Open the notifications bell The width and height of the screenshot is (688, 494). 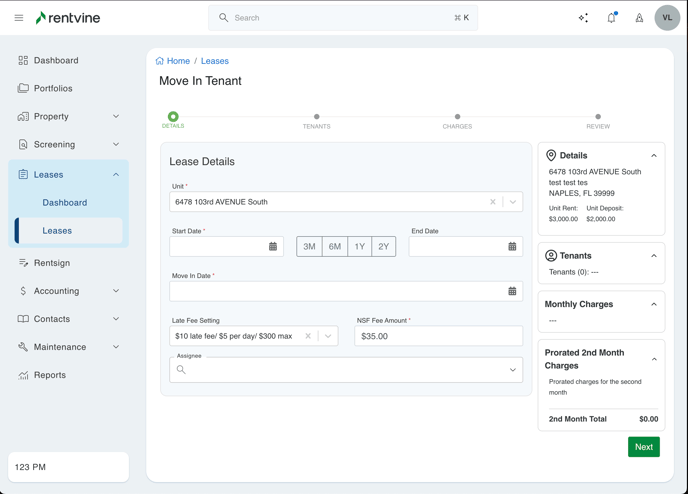tap(611, 18)
